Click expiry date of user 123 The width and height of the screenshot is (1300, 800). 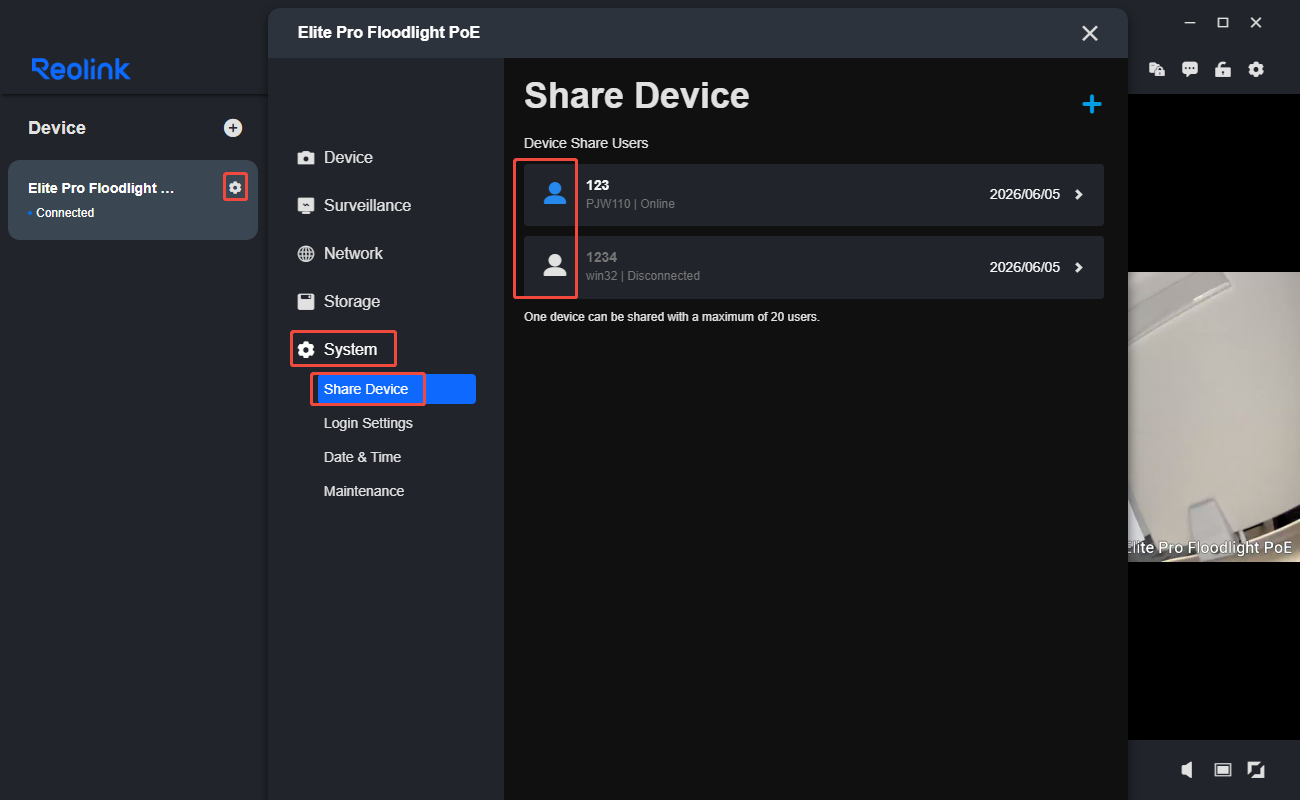1024,195
